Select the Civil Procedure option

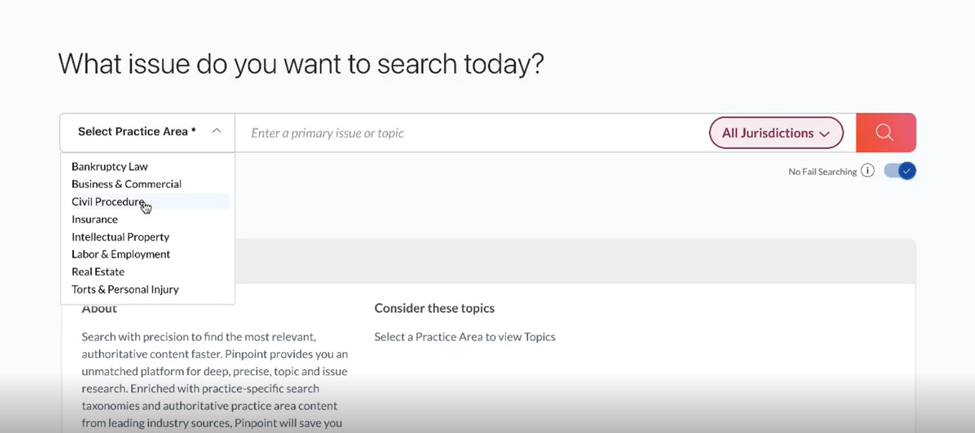108,202
